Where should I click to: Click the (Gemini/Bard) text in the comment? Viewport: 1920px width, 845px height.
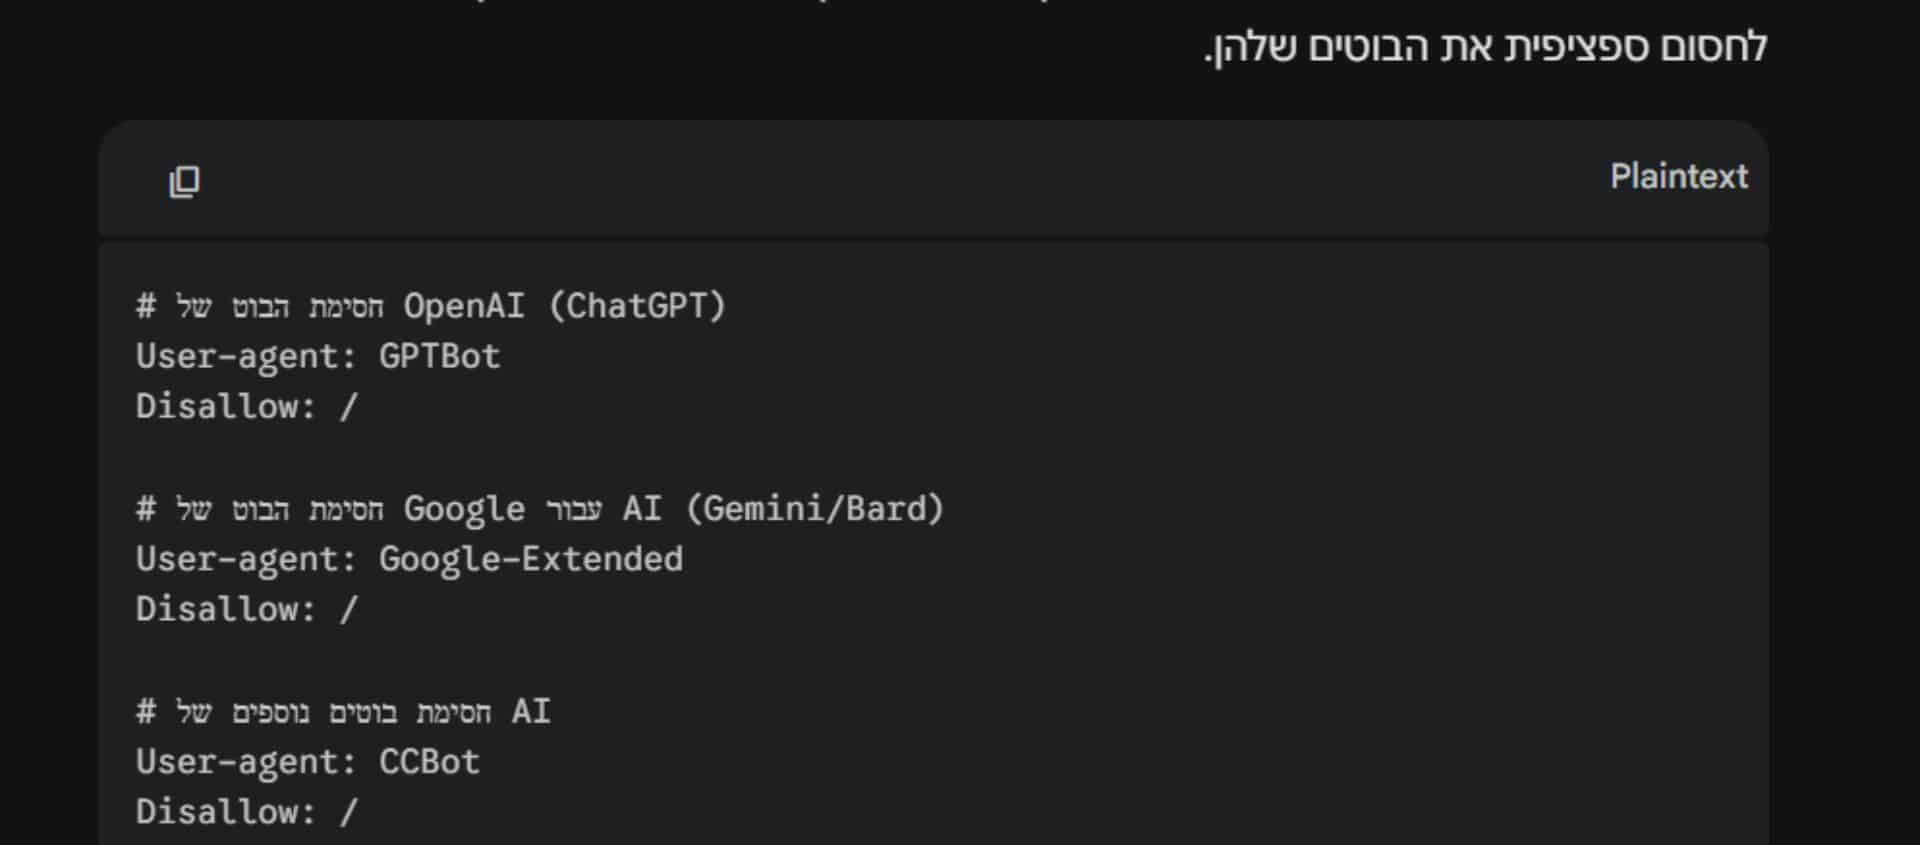coord(815,509)
